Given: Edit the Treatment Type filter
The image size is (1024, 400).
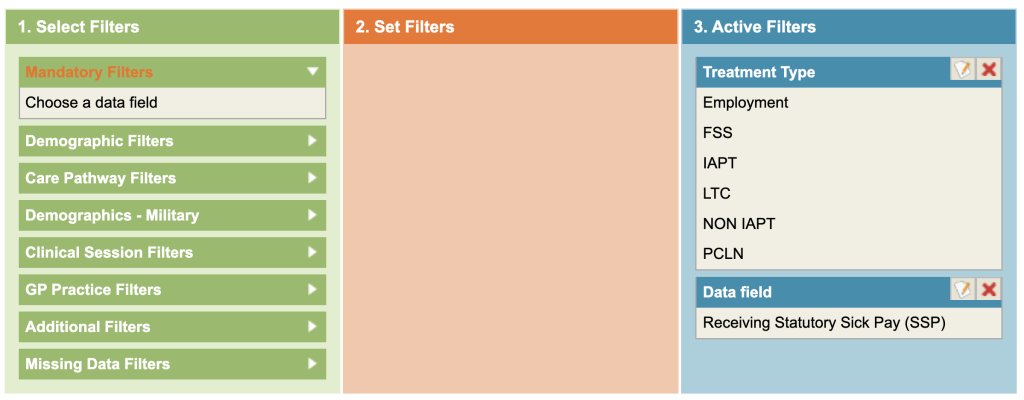Looking at the screenshot, I should 963,70.
